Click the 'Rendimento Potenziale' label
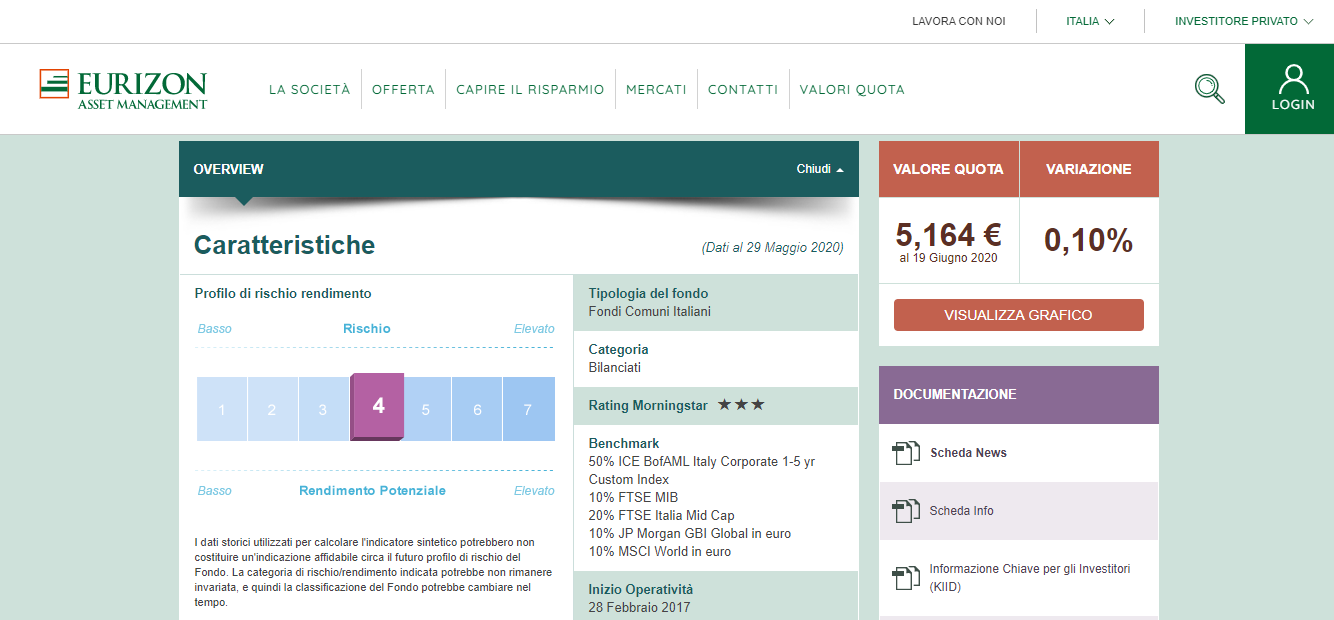 pos(372,491)
